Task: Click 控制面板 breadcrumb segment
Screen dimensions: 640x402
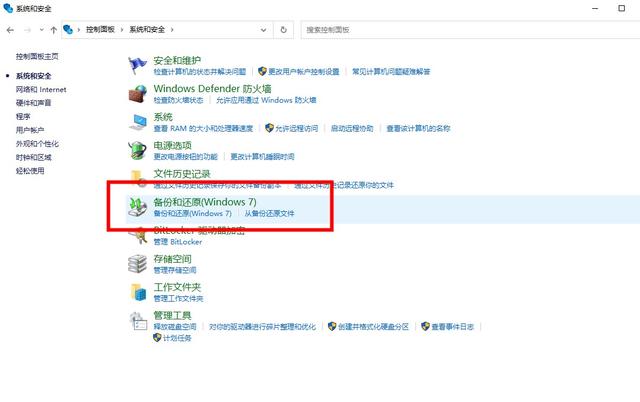Action: pyautogui.click(x=100, y=29)
